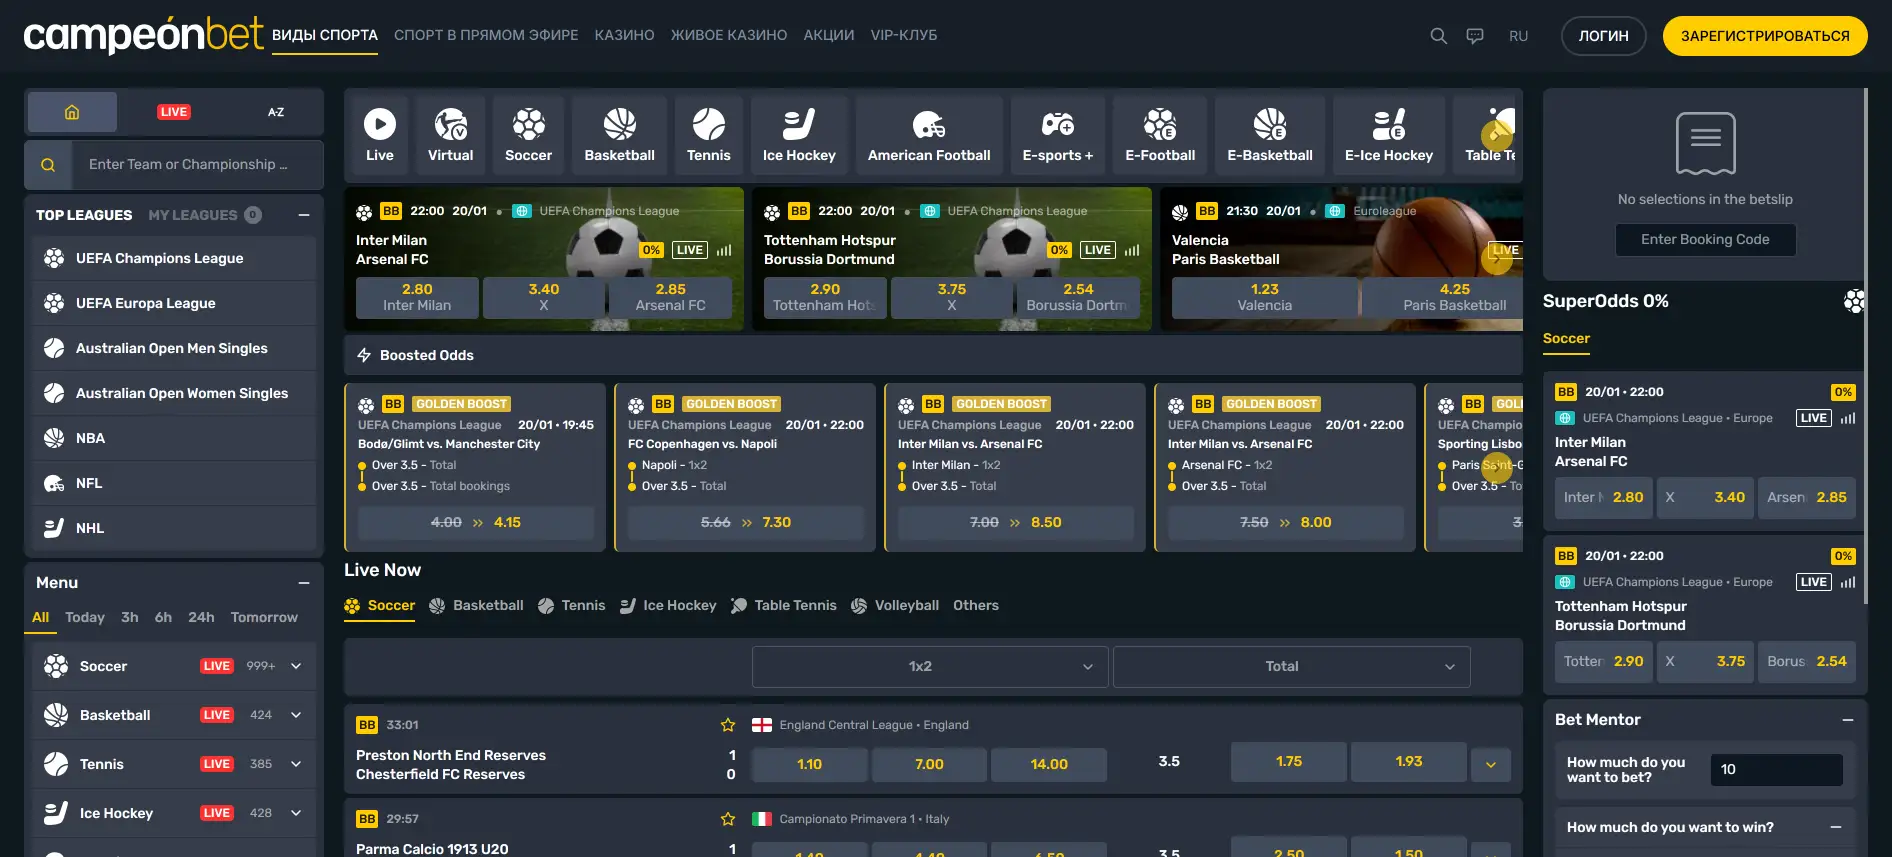Open the Total market dropdown
The height and width of the screenshot is (857, 1892).
coord(1291,667)
